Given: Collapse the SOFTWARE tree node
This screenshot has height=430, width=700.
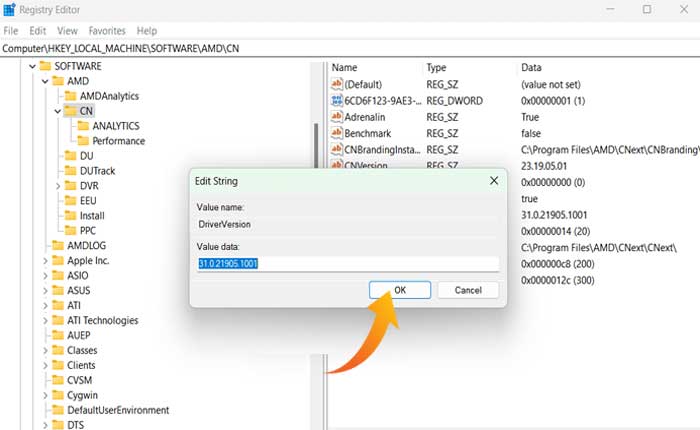Looking at the screenshot, I should coord(33,66).
